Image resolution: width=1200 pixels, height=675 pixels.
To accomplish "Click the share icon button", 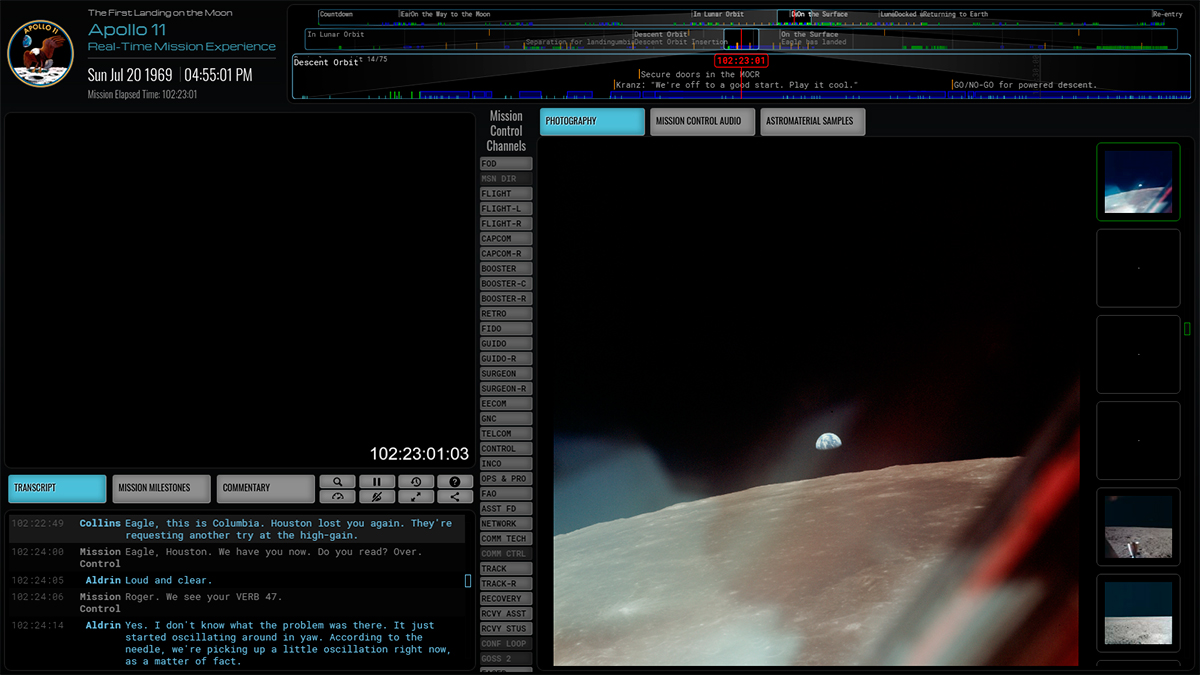I will coord(455,496).
